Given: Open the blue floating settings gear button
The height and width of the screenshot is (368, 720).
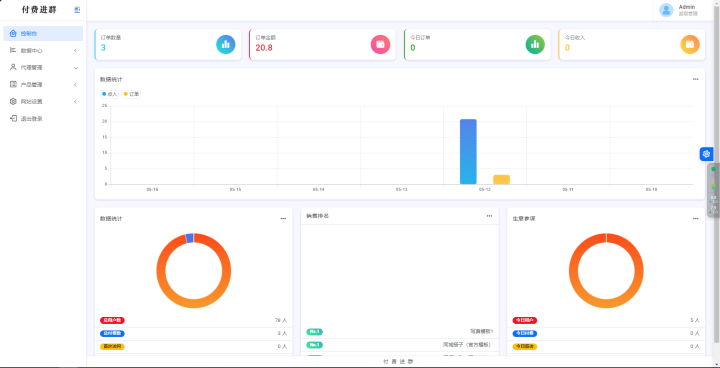Looking at the screenshot, I should coord(706,154).
